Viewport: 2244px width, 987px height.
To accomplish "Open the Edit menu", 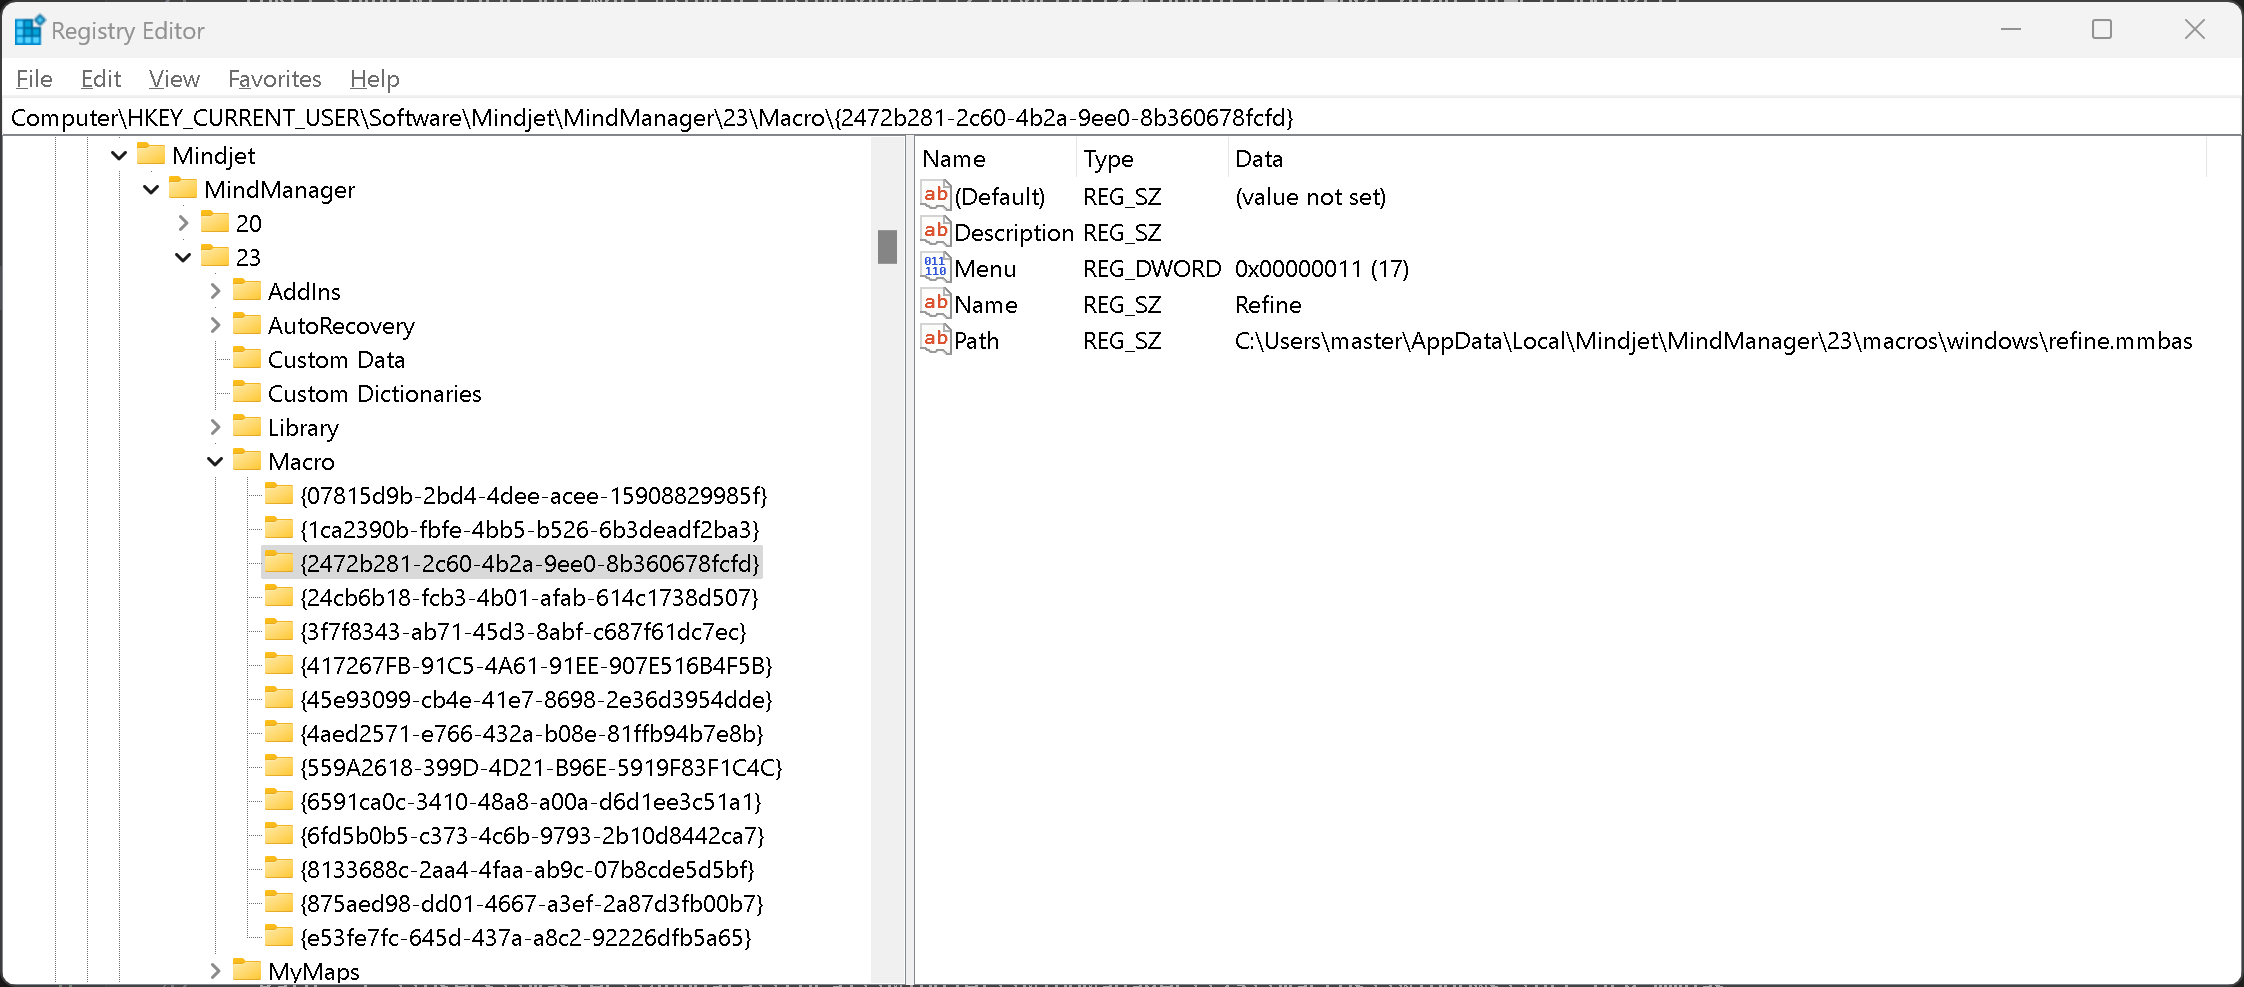I will coord(101,78).
